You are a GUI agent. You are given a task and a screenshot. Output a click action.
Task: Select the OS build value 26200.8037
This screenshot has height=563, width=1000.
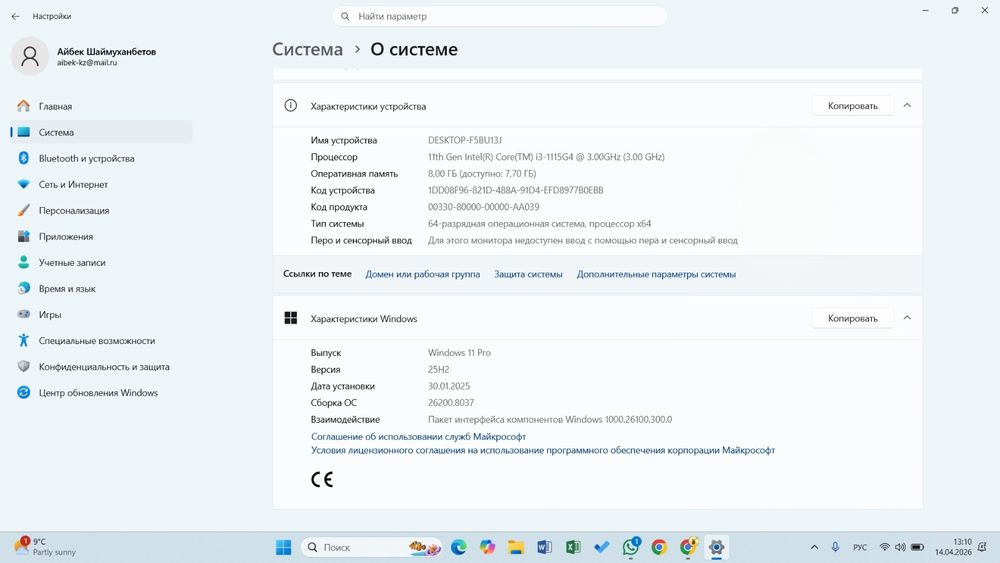451,403
